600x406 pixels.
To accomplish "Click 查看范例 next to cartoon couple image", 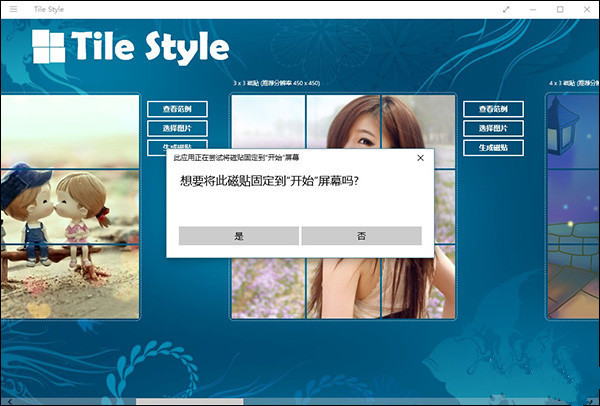I will pos(177,109).
